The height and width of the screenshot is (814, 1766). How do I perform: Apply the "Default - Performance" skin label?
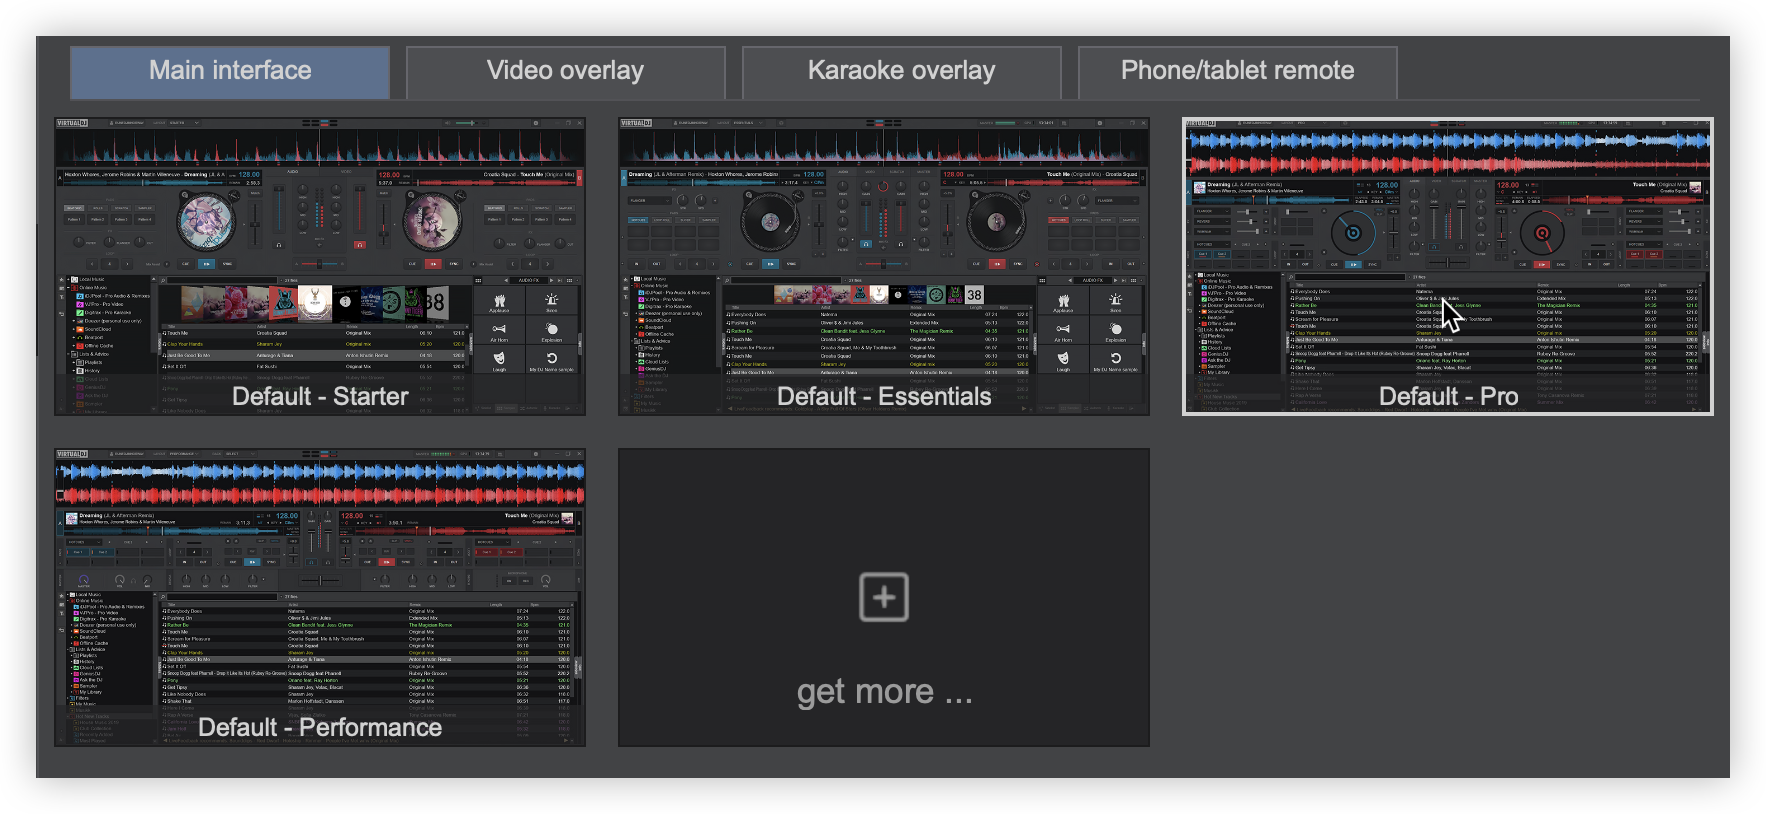coord(320,727)
